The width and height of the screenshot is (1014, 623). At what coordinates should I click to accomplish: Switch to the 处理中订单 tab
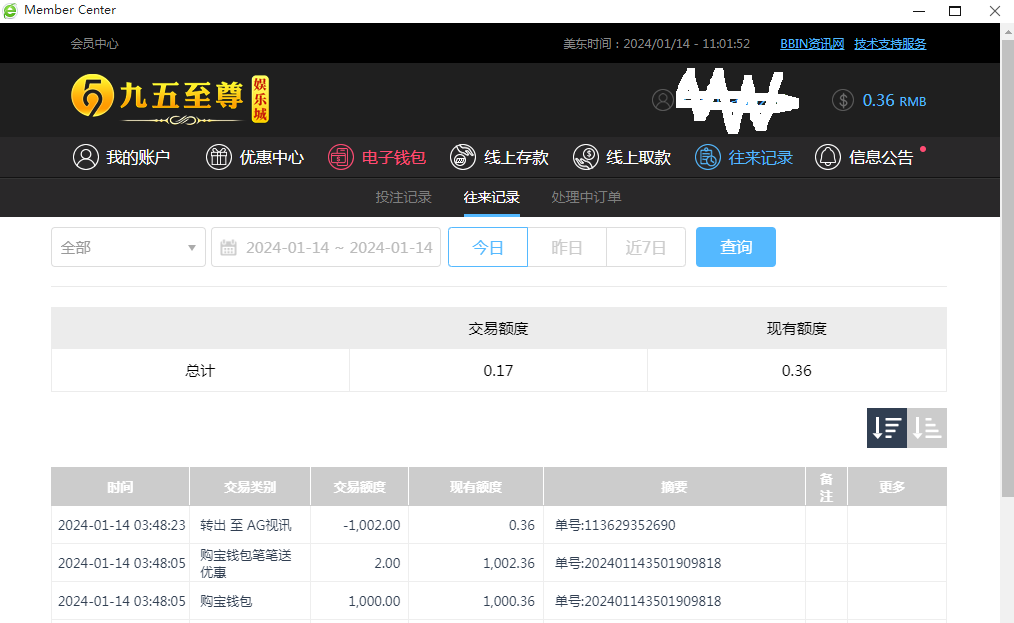[586, 197]
